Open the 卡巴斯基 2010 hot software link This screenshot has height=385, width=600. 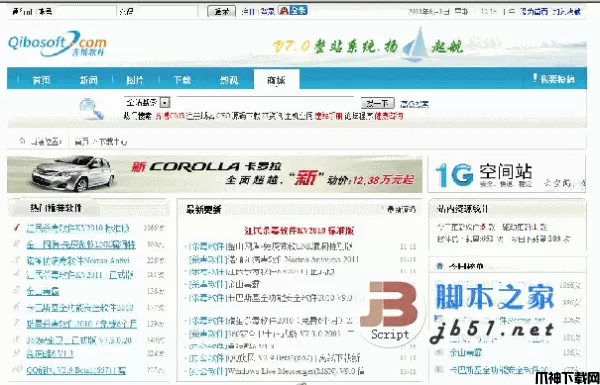[x=80, y=307]
